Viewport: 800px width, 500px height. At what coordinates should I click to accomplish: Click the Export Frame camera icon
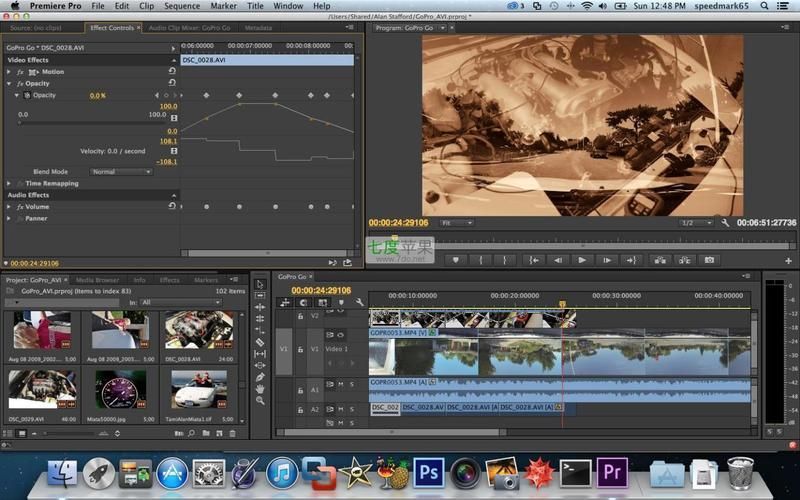(709, 260)
